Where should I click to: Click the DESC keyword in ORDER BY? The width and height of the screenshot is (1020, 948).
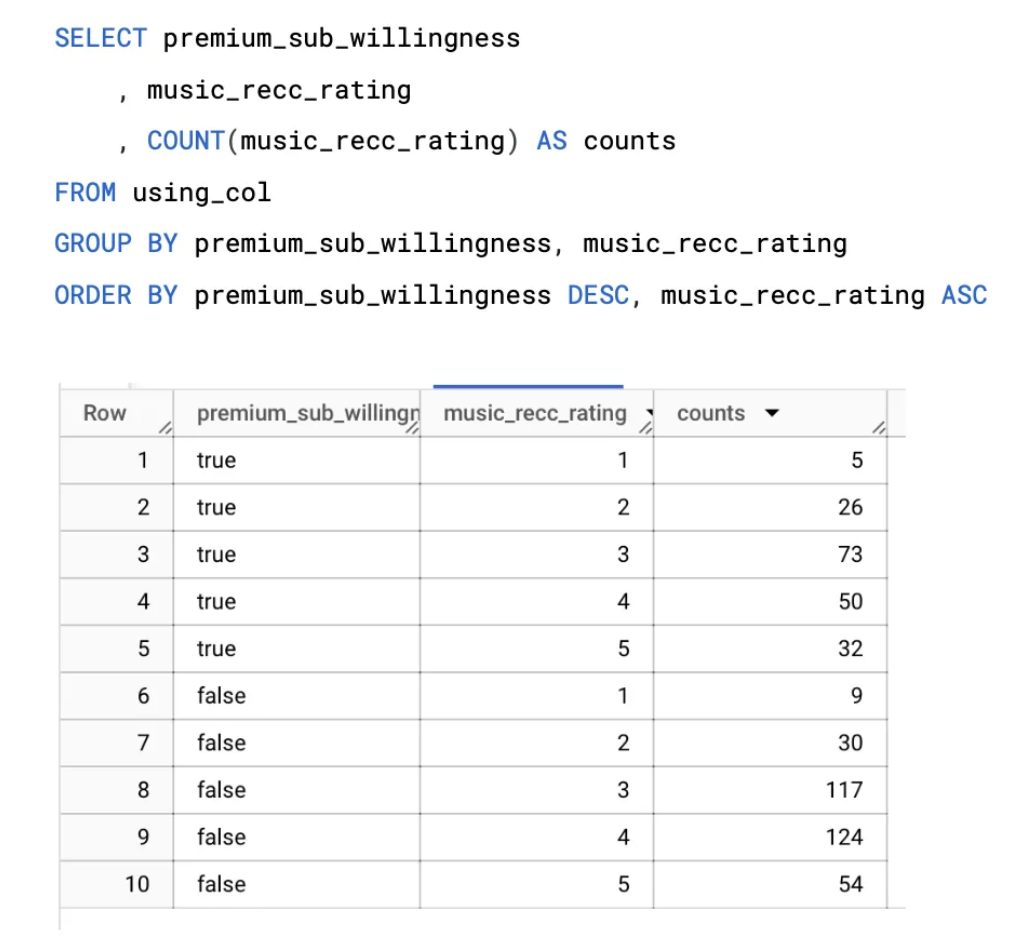(598, 295)
